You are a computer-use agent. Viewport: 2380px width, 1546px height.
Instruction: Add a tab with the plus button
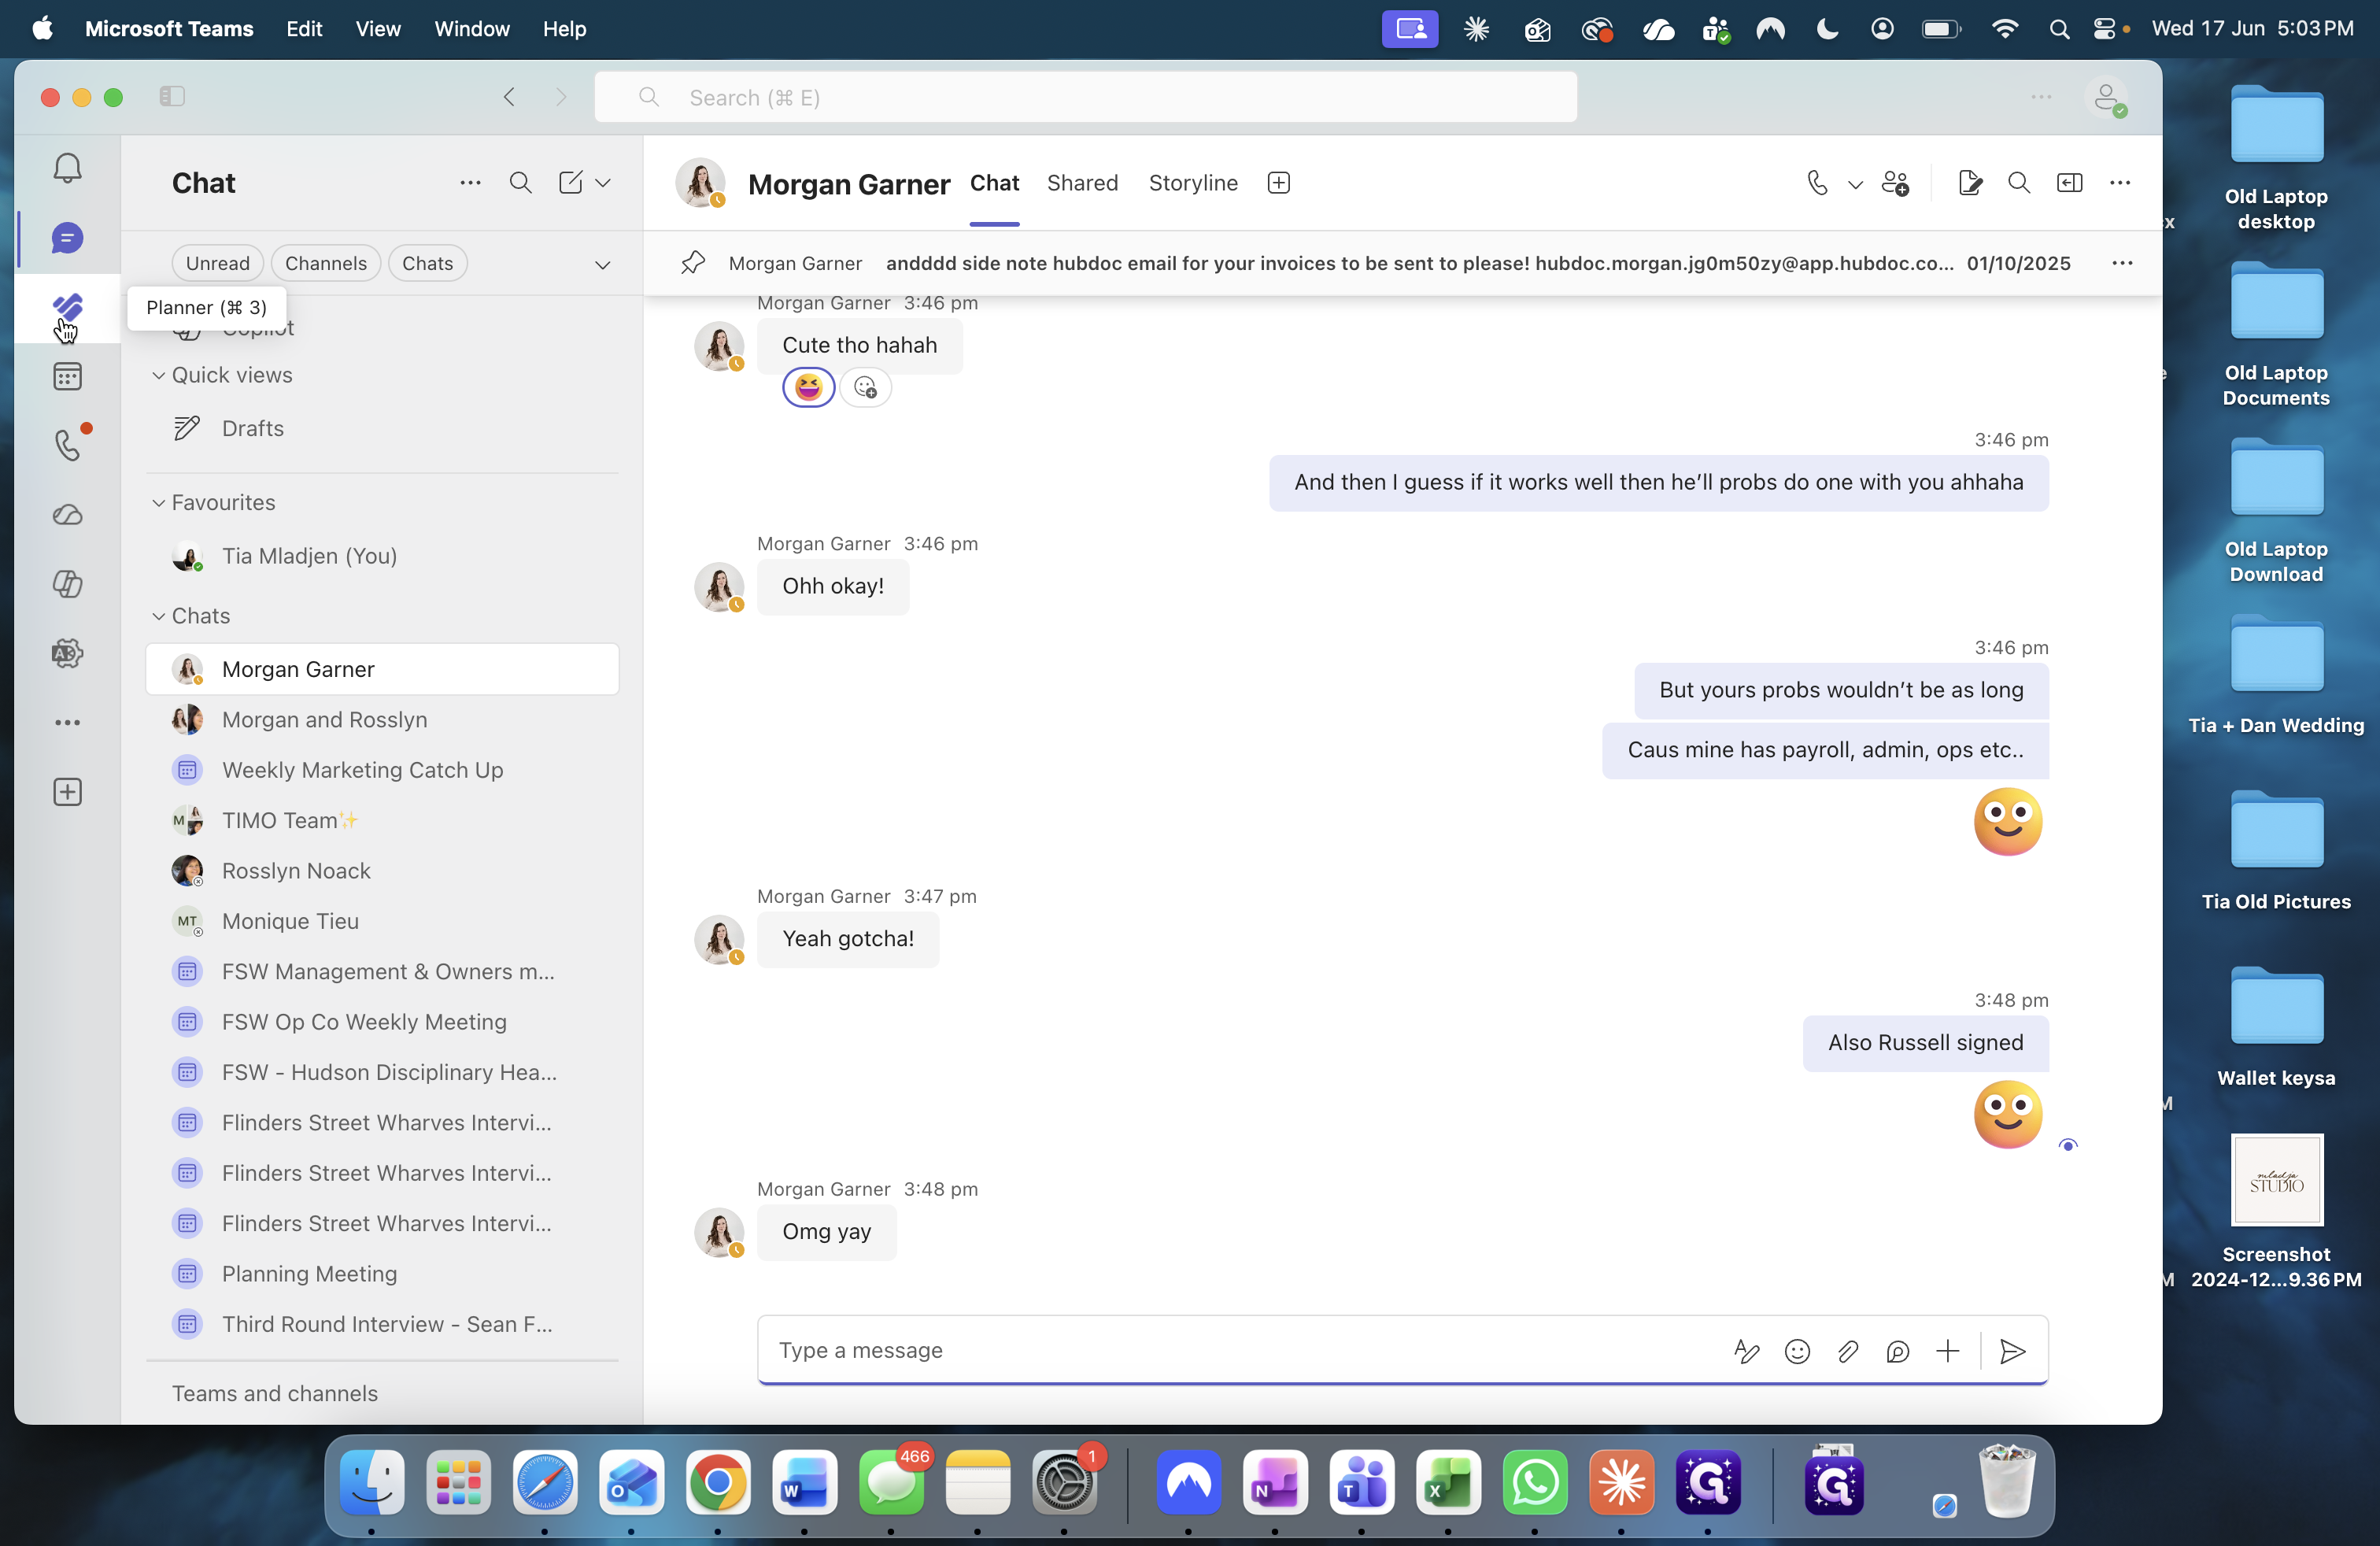(1278, 183)
